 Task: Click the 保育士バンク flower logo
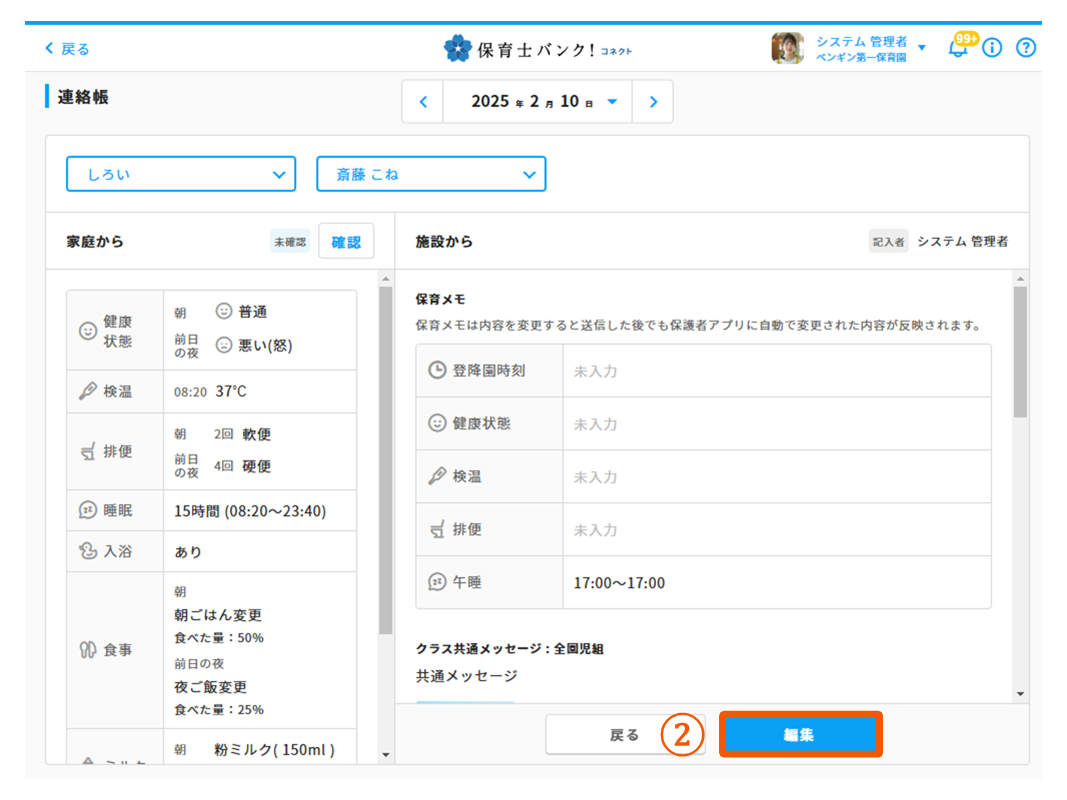(458, 48)
